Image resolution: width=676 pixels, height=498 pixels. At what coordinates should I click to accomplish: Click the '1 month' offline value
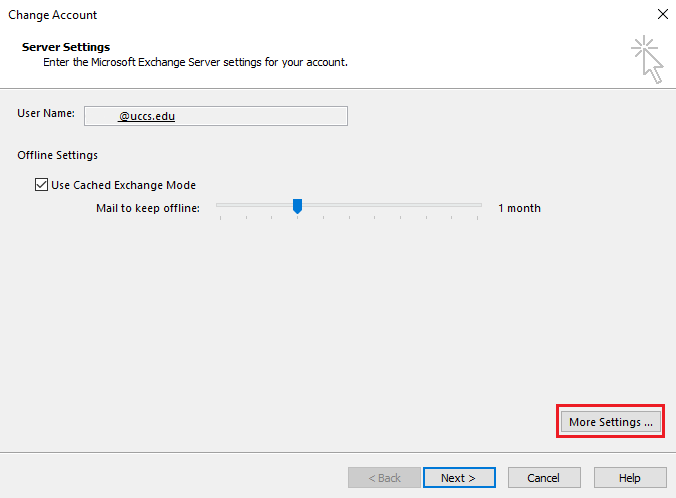click(x=519, y=208)
